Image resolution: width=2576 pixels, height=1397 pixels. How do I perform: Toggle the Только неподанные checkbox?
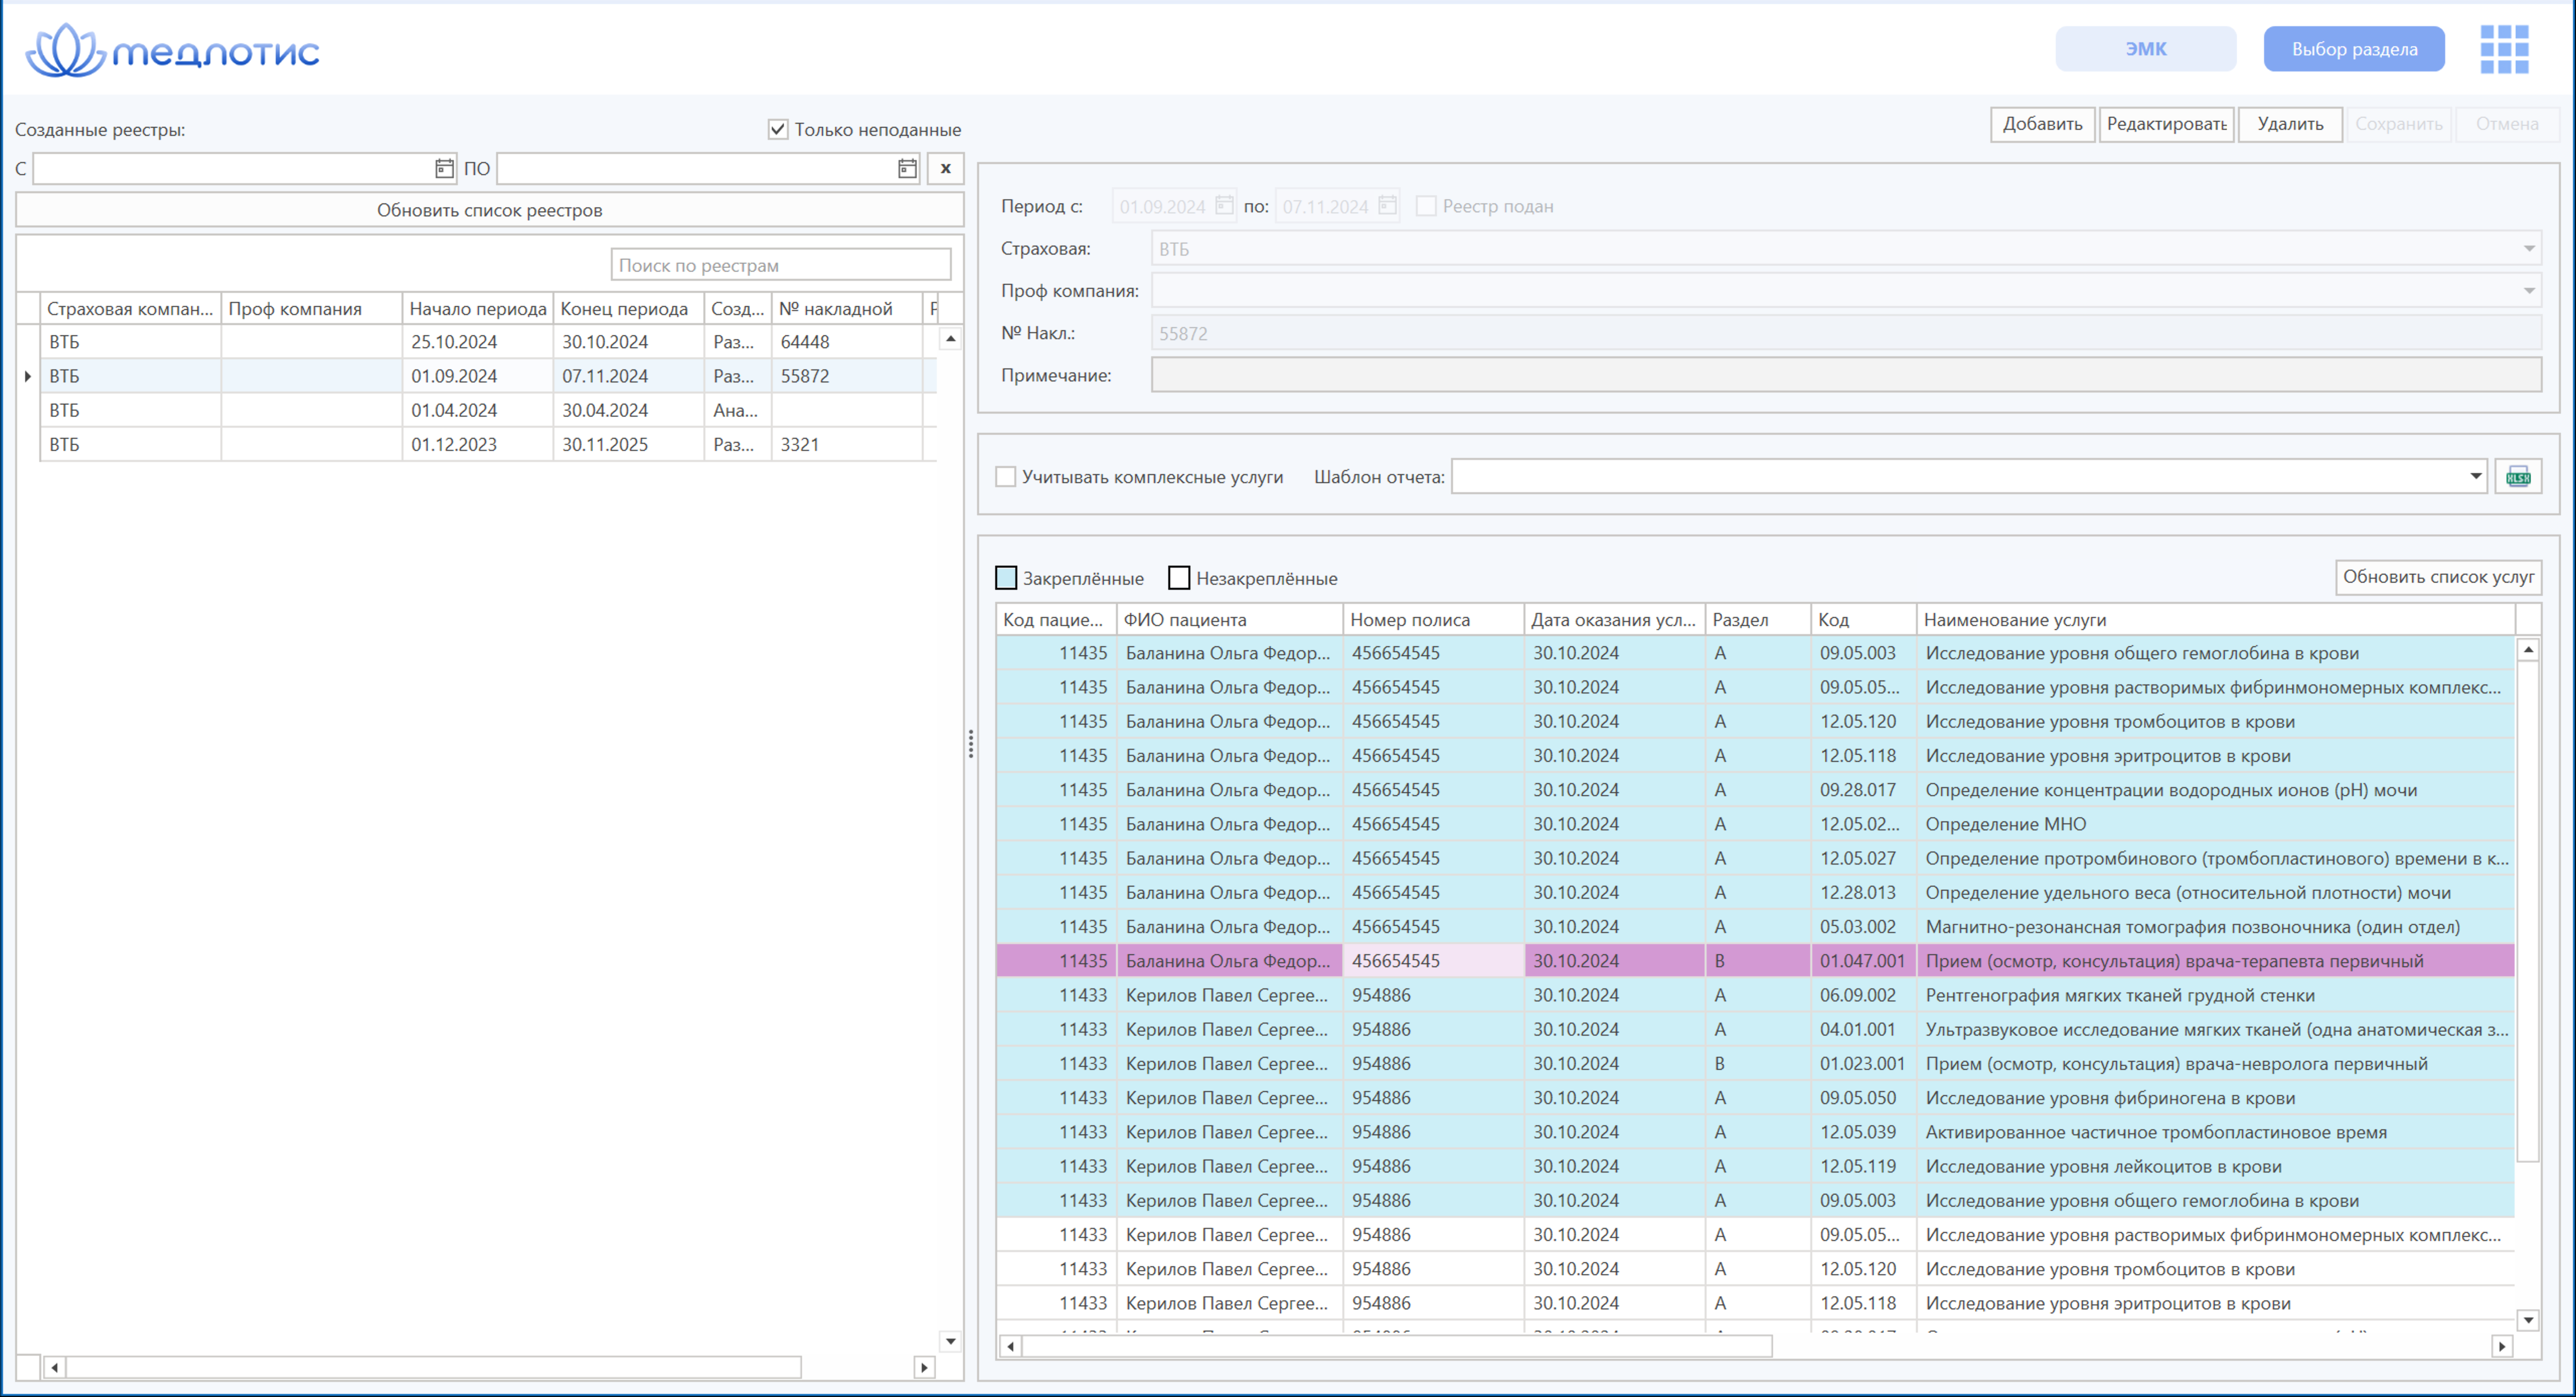[x=778, y=129]
